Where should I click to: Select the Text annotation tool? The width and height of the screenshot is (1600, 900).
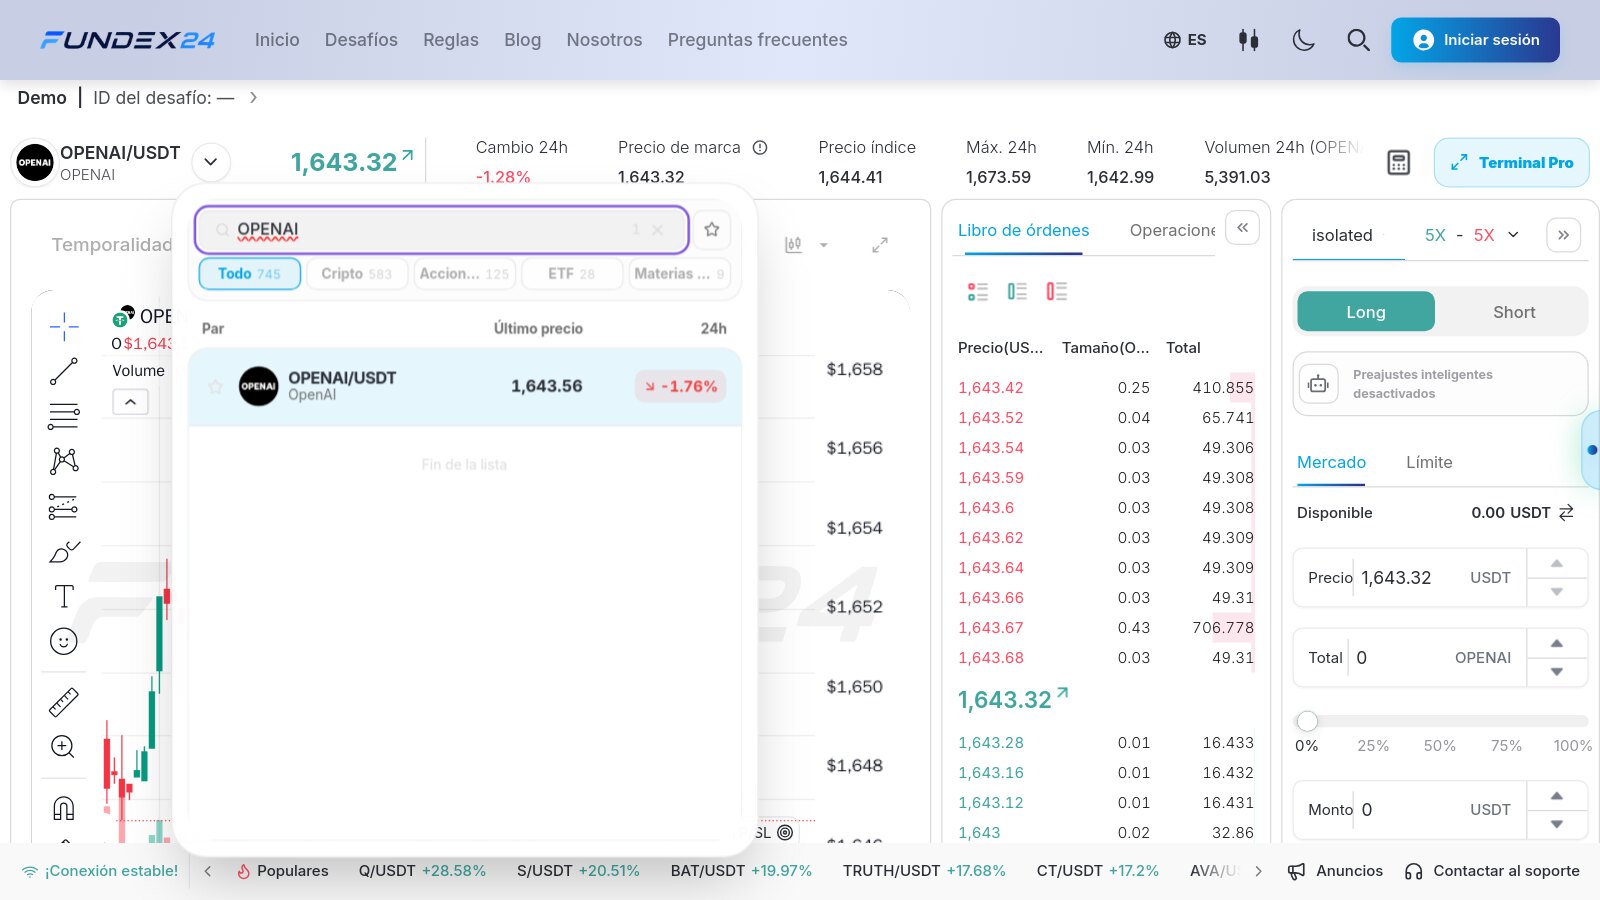pos(64,596)
